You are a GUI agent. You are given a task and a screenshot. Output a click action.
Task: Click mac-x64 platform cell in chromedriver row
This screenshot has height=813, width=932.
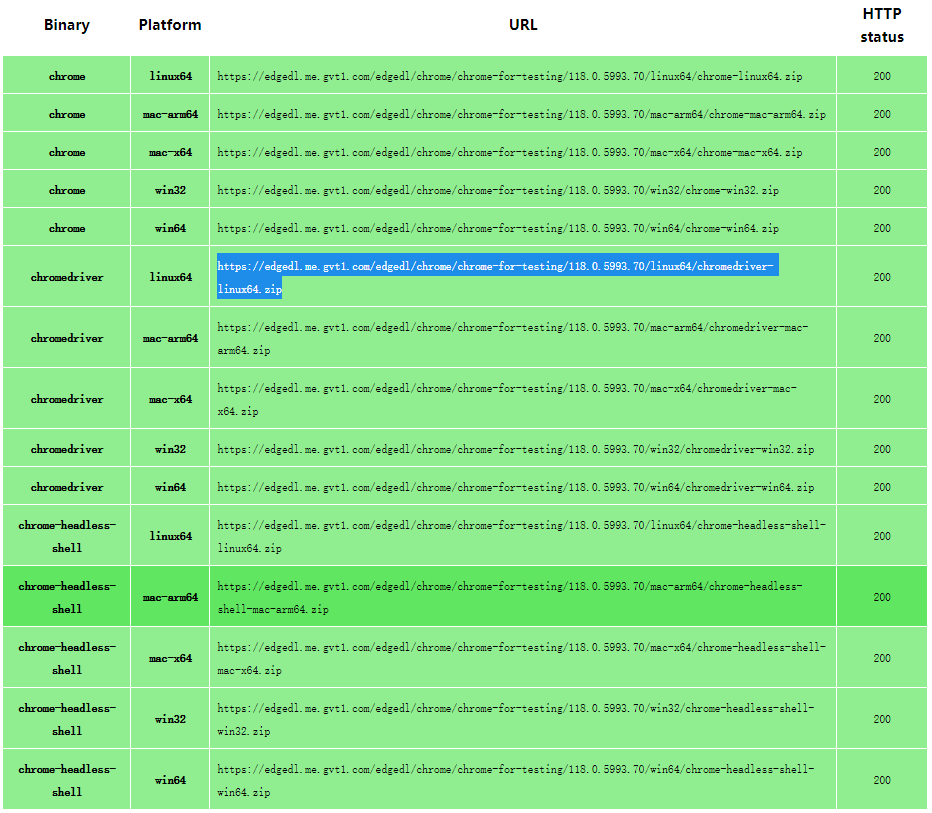pos(170,399)
